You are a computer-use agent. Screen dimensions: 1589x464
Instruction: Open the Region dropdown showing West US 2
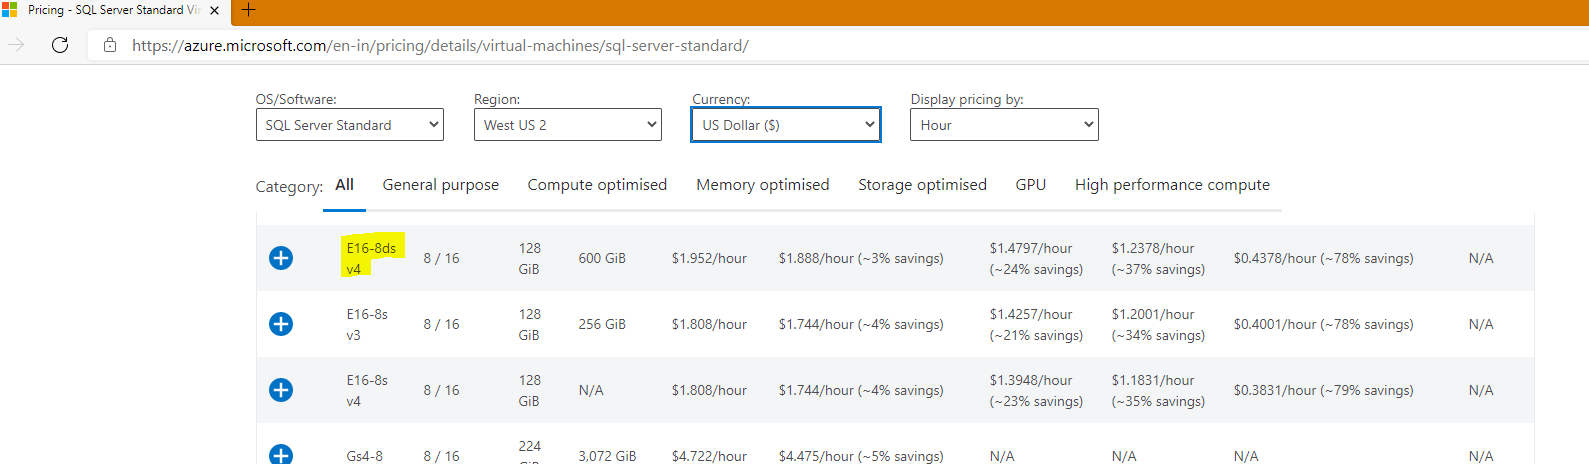(x=568, y=125)
